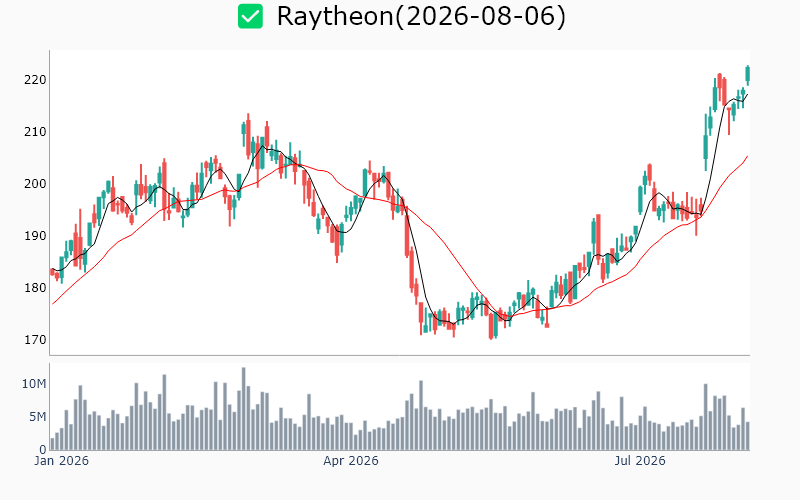Click the 210 price axis label

[35, 132]
